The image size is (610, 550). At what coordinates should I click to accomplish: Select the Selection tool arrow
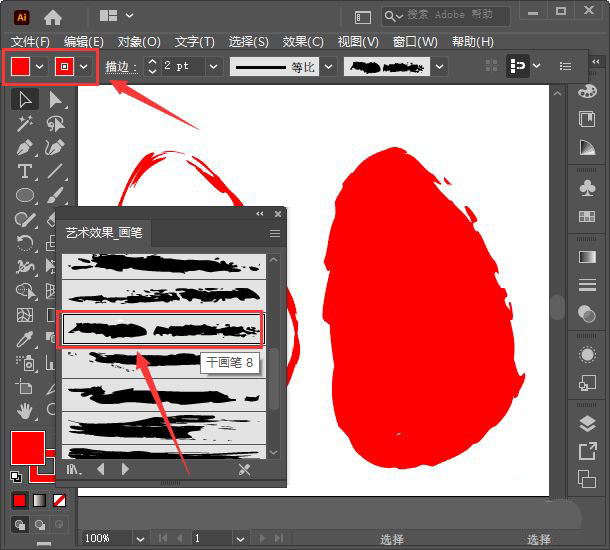[x=25, y=100]
